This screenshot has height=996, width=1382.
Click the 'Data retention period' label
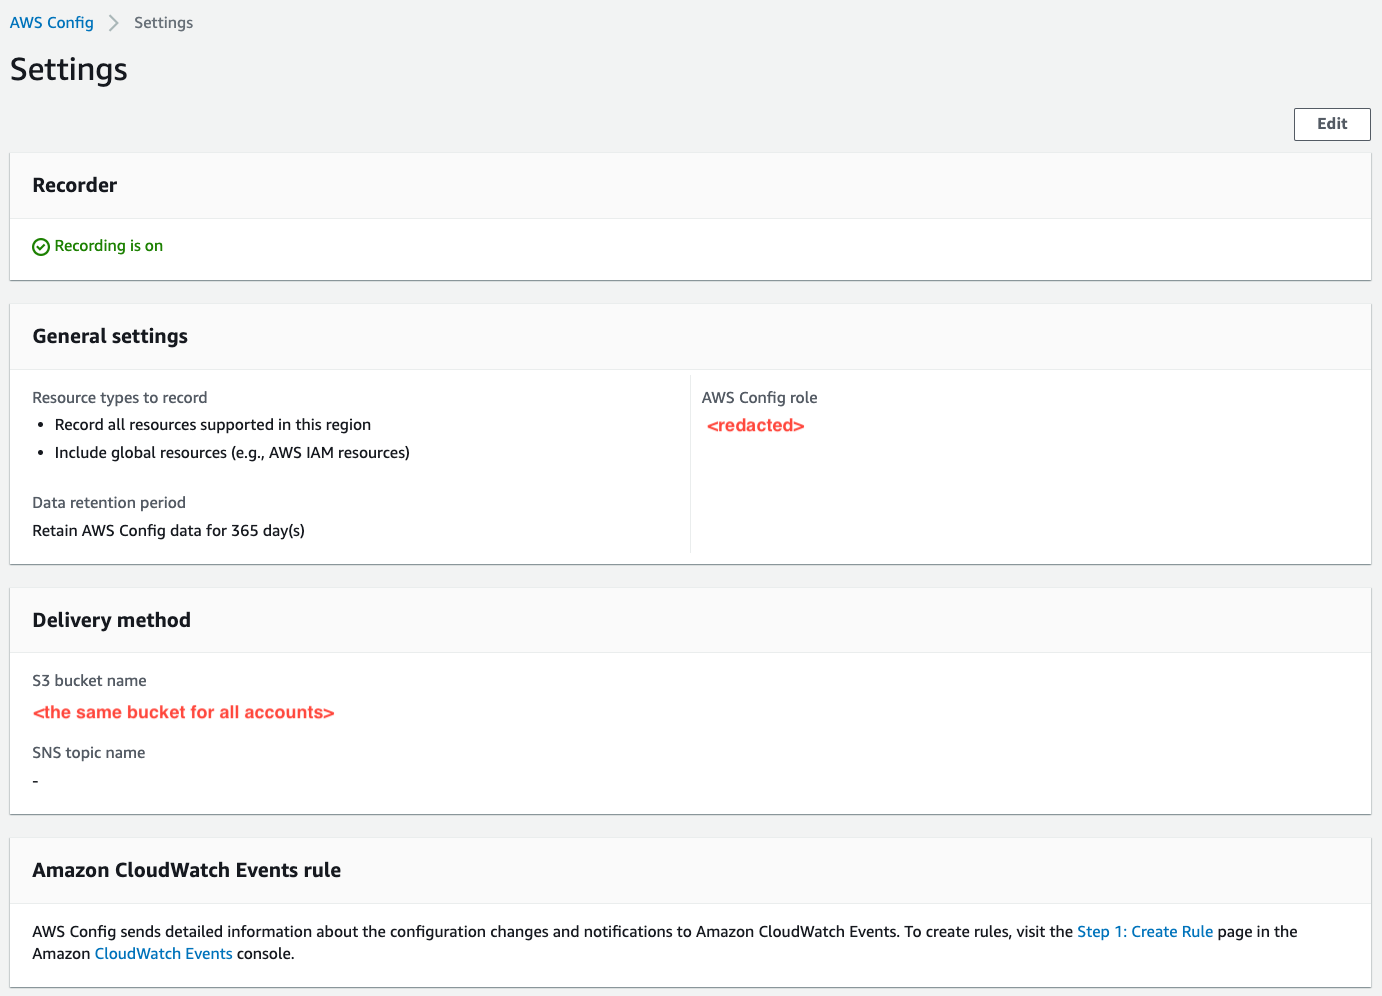tap(109, 503)
